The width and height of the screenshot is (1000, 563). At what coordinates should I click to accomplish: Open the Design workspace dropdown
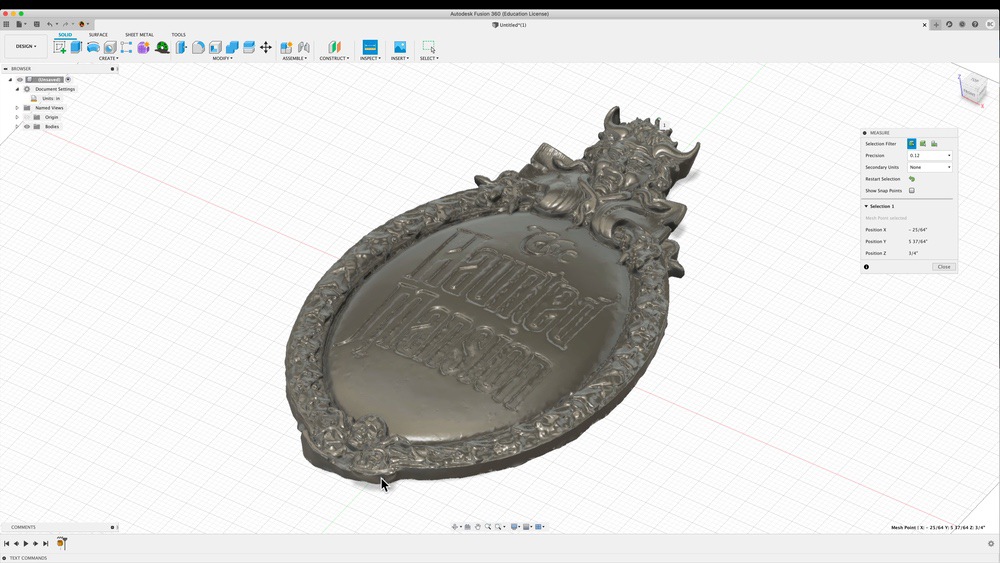pyautogui.click(x=26, y=47)
